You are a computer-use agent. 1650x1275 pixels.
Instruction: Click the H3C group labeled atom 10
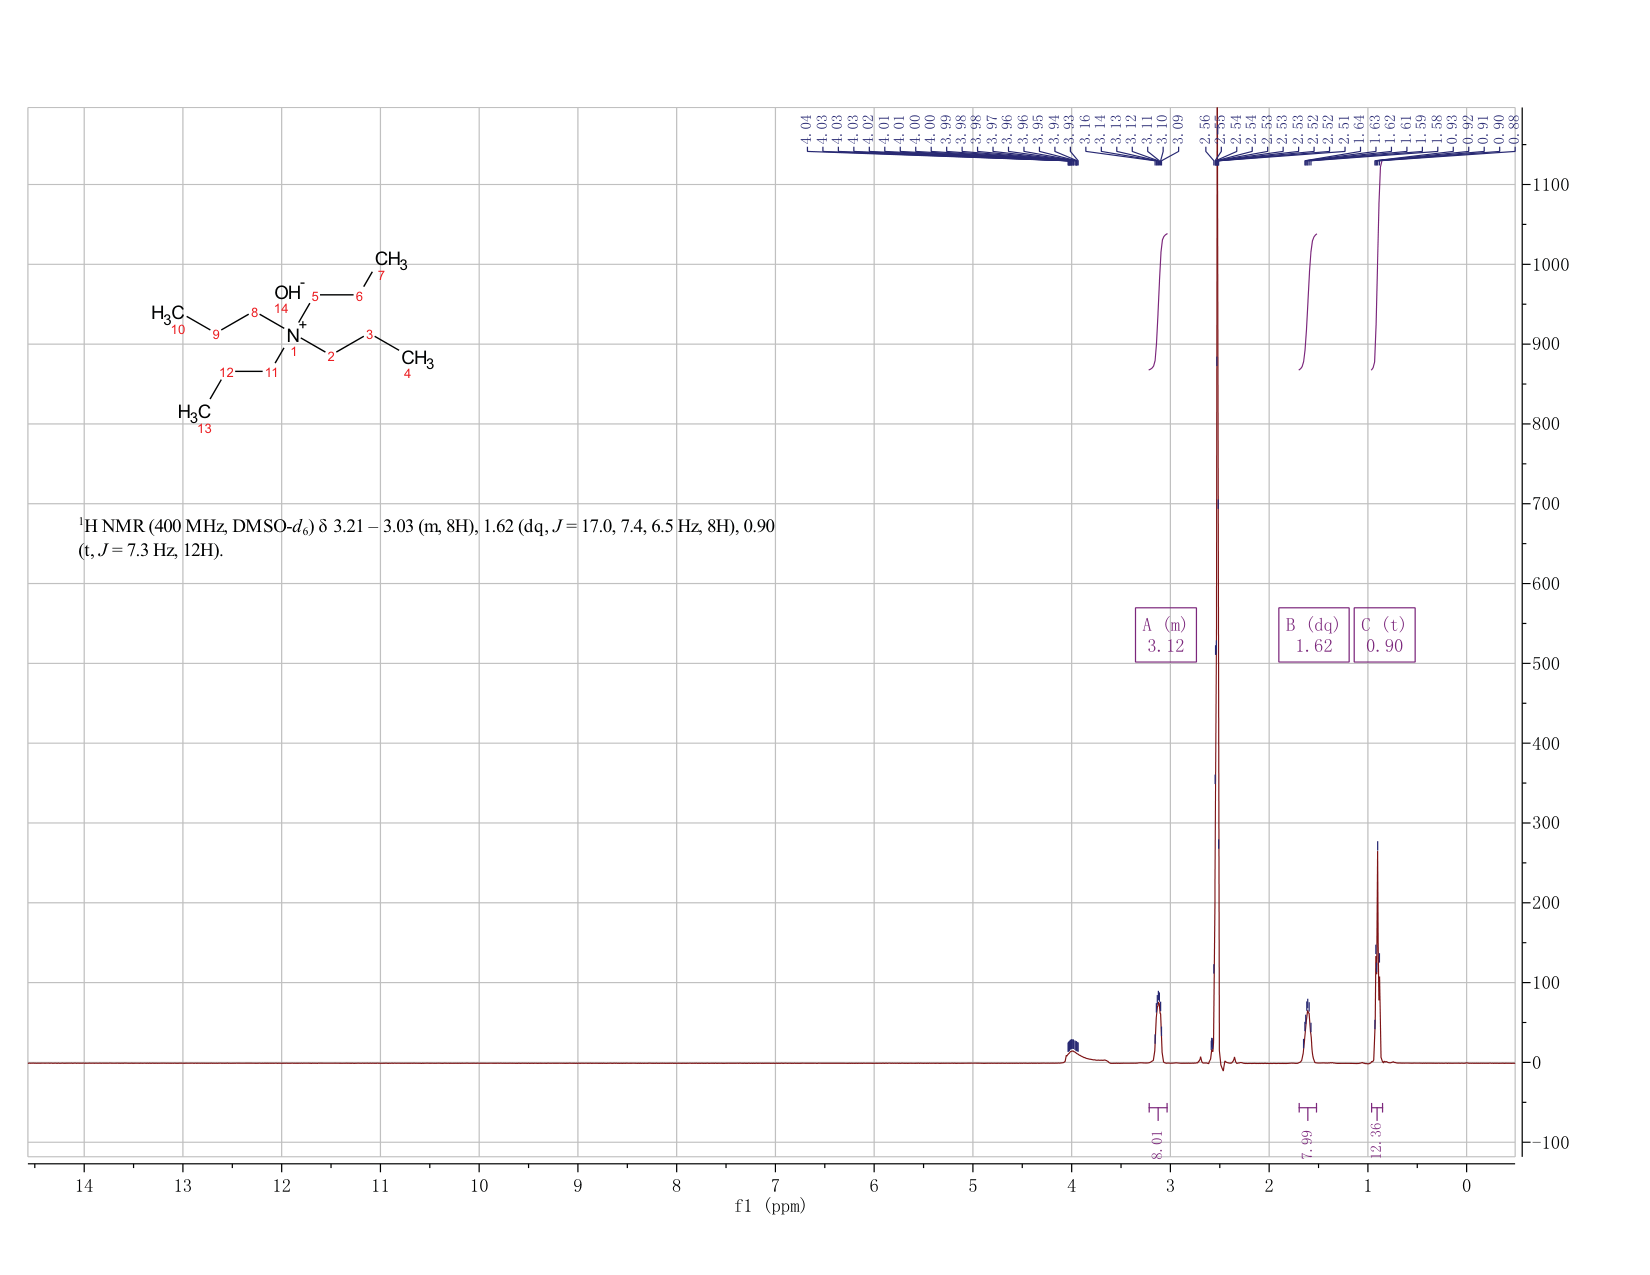click(167, 314)
